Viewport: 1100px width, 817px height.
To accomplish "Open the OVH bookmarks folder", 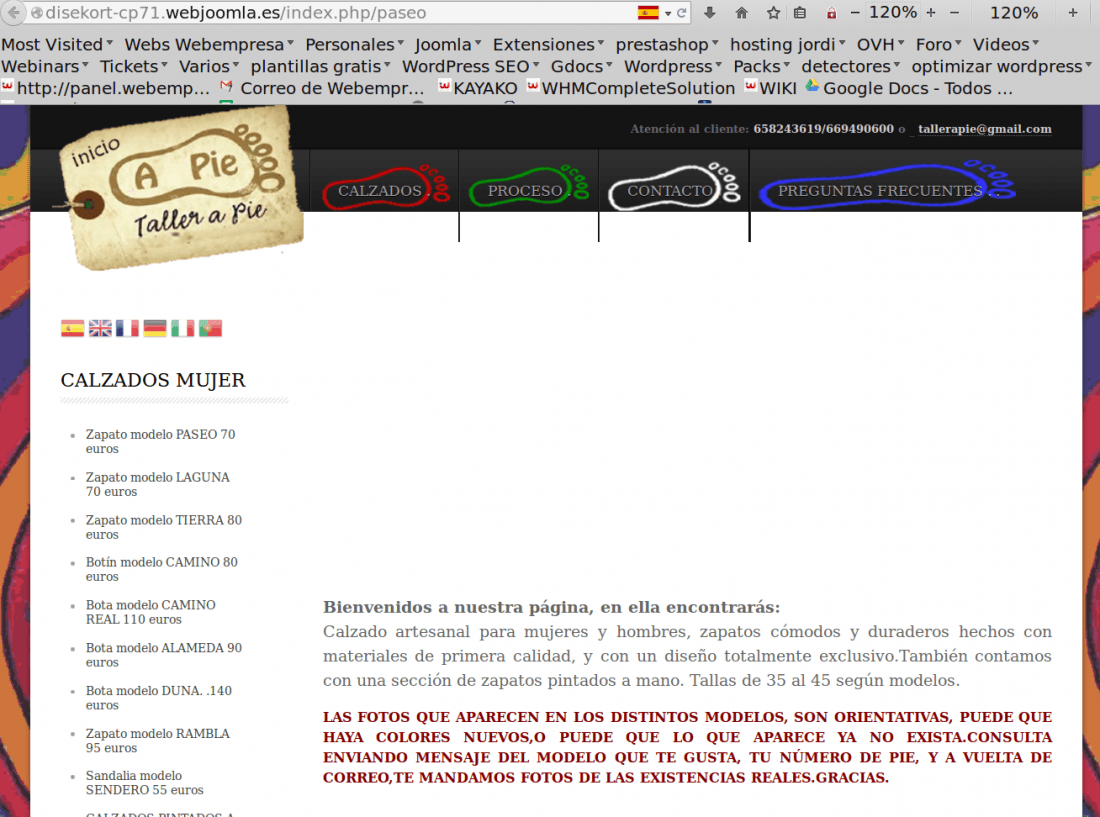I will click(x=880, y=44).
